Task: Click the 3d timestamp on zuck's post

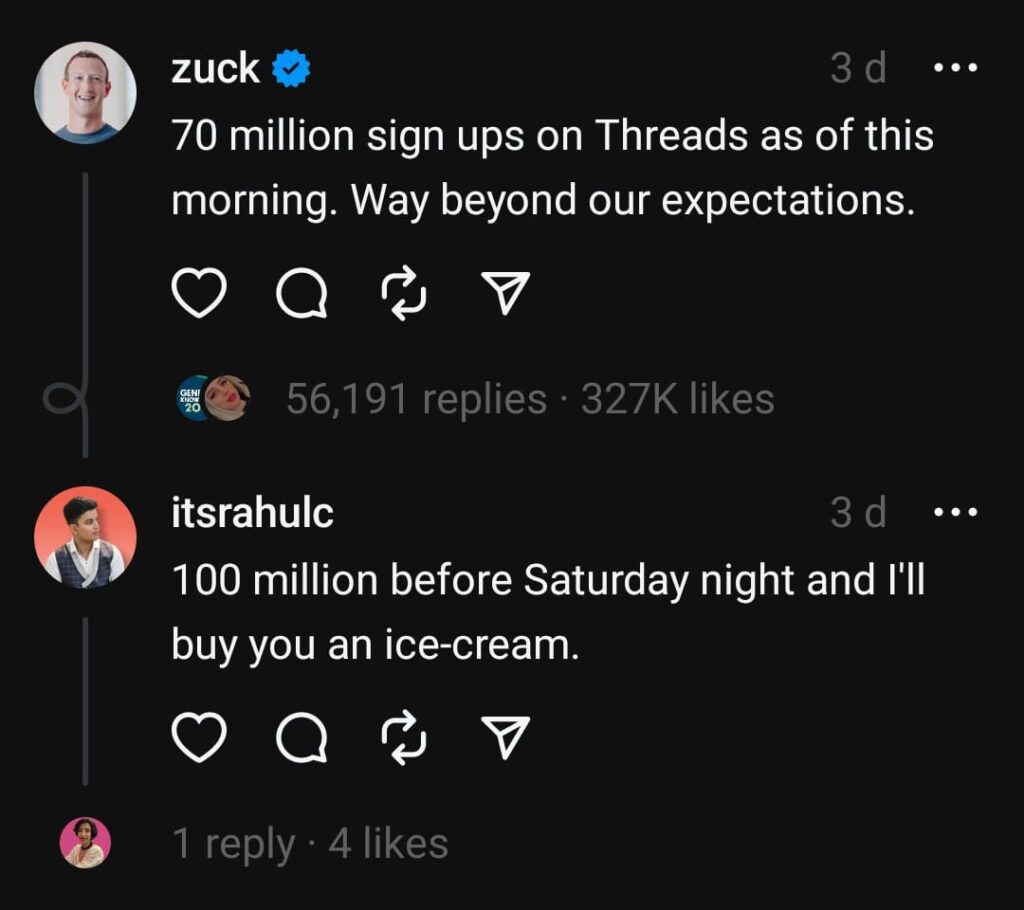Action: tap(855, 68)
